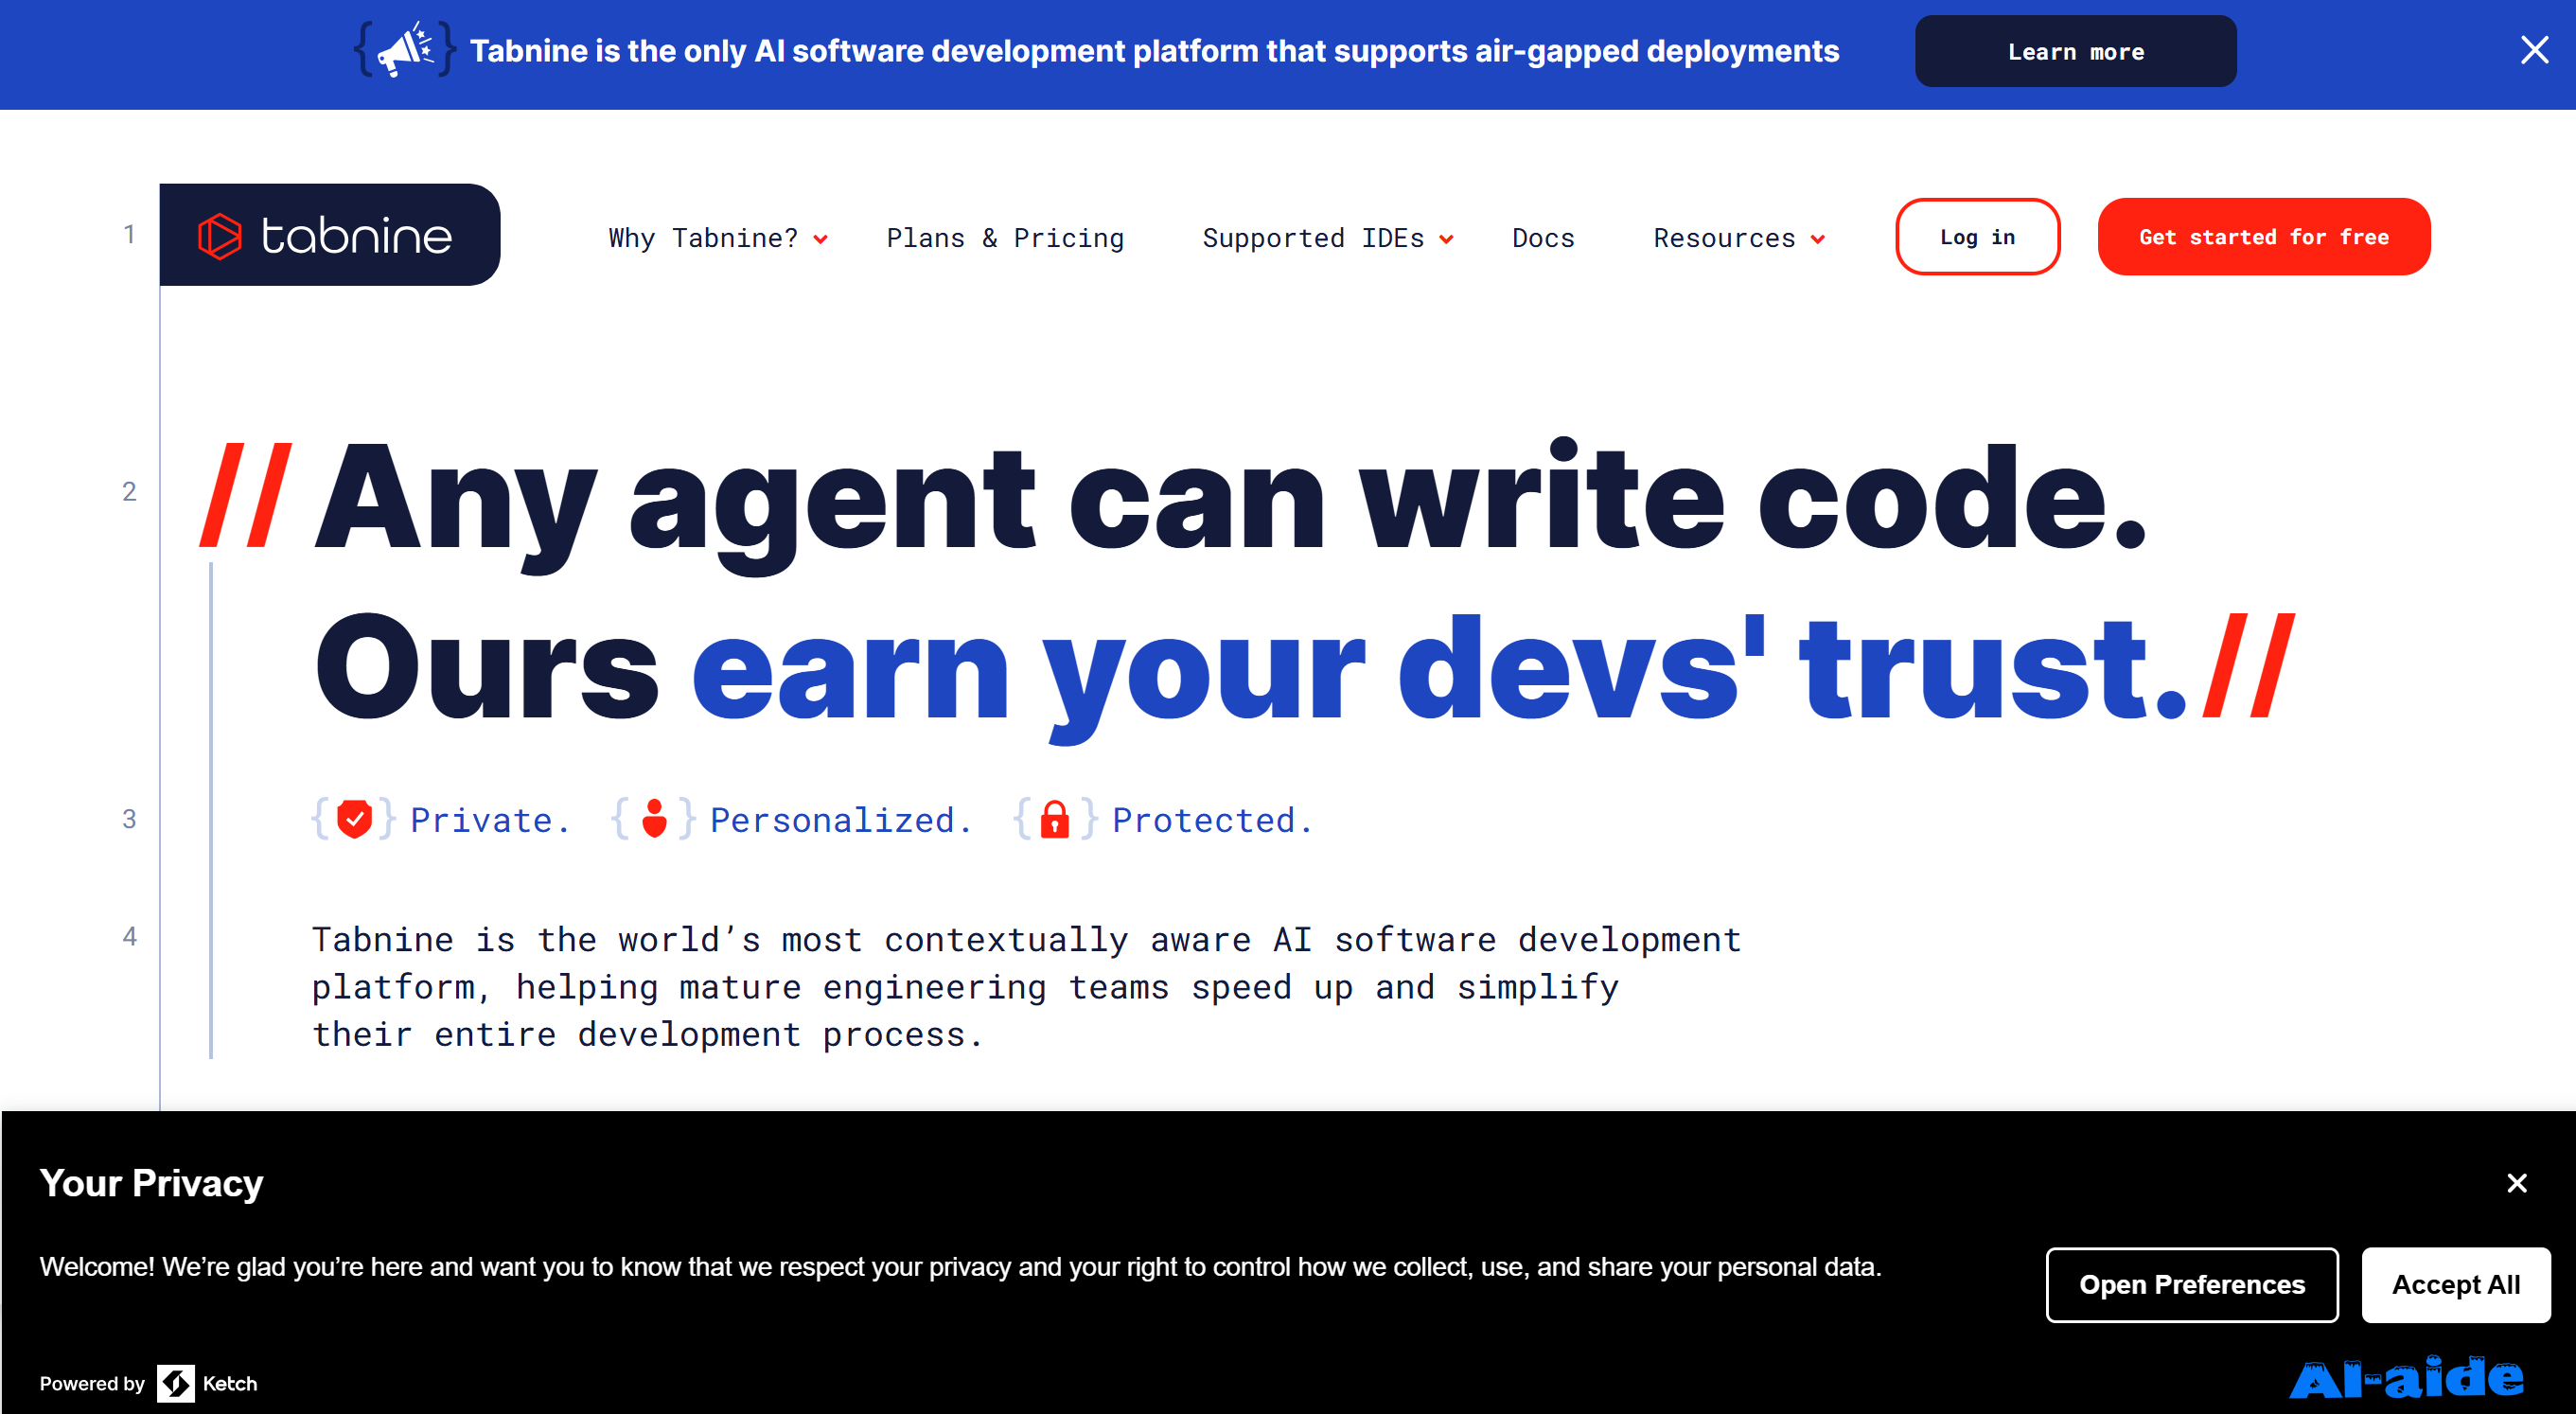Click the red padlock Protected icon
2576x1414 pixels.
[x=1054, y=819]
